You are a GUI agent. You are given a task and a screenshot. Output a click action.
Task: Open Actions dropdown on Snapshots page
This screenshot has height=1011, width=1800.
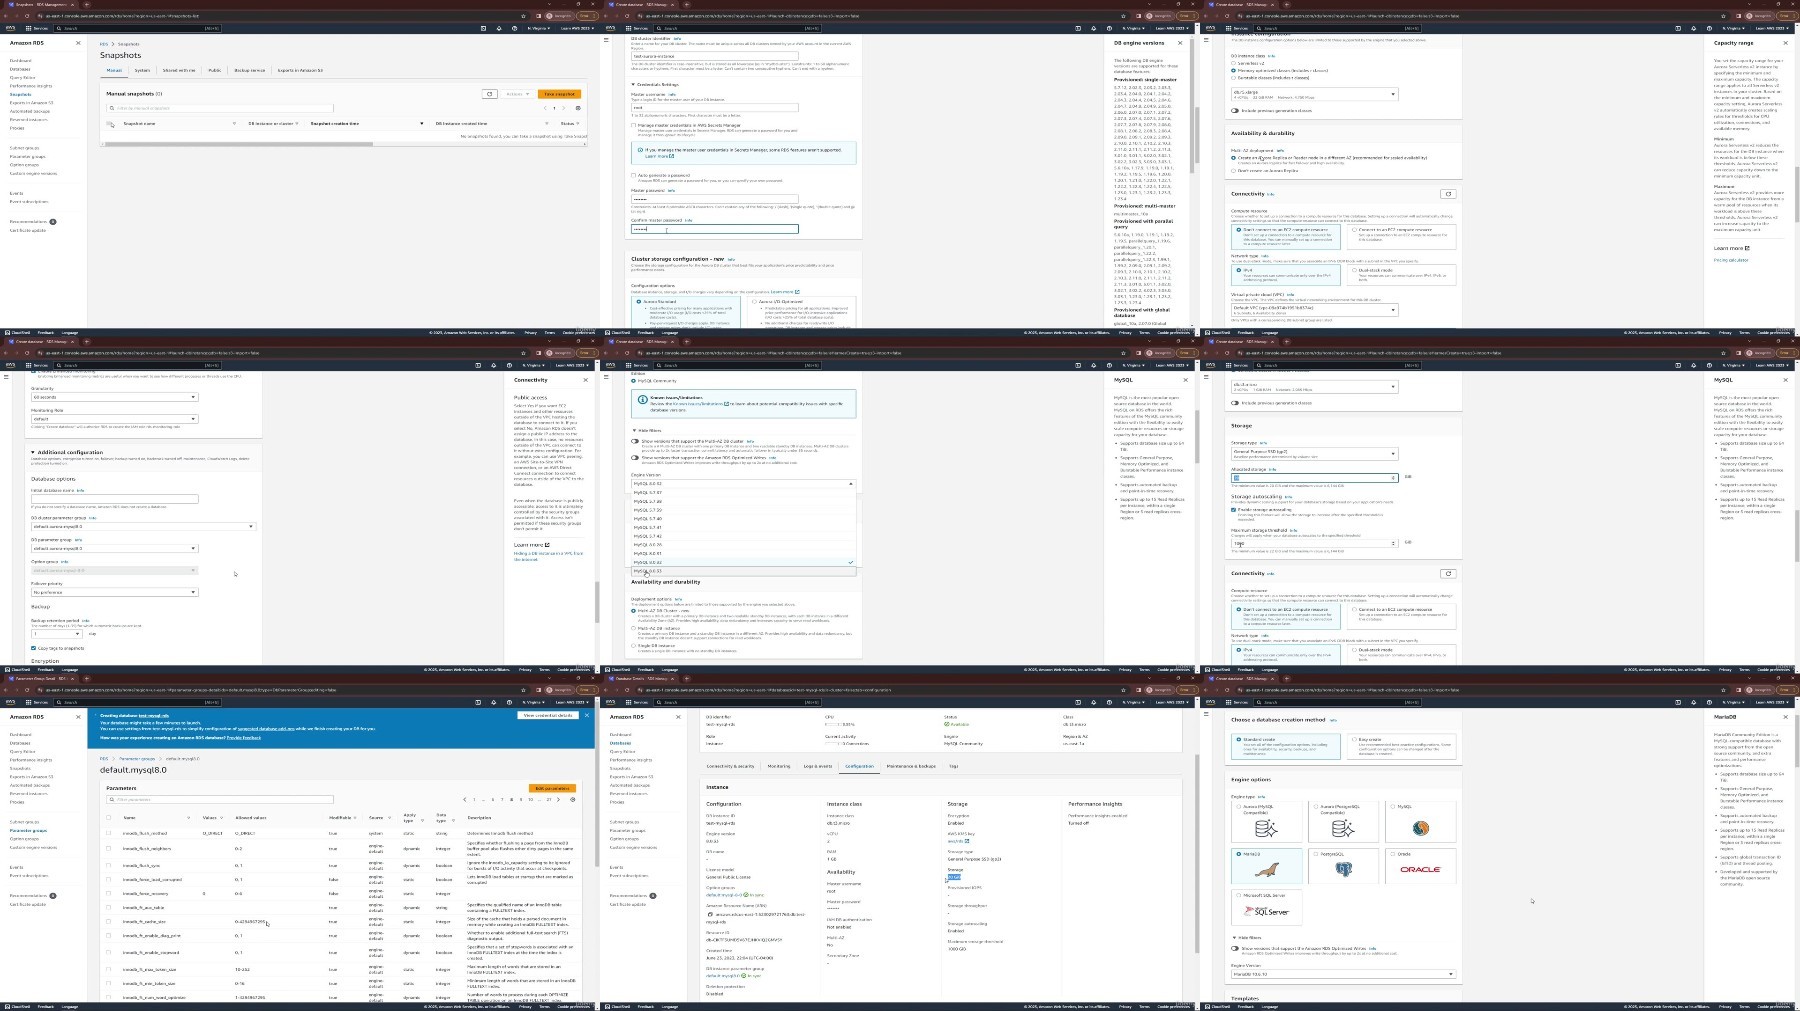517,94
